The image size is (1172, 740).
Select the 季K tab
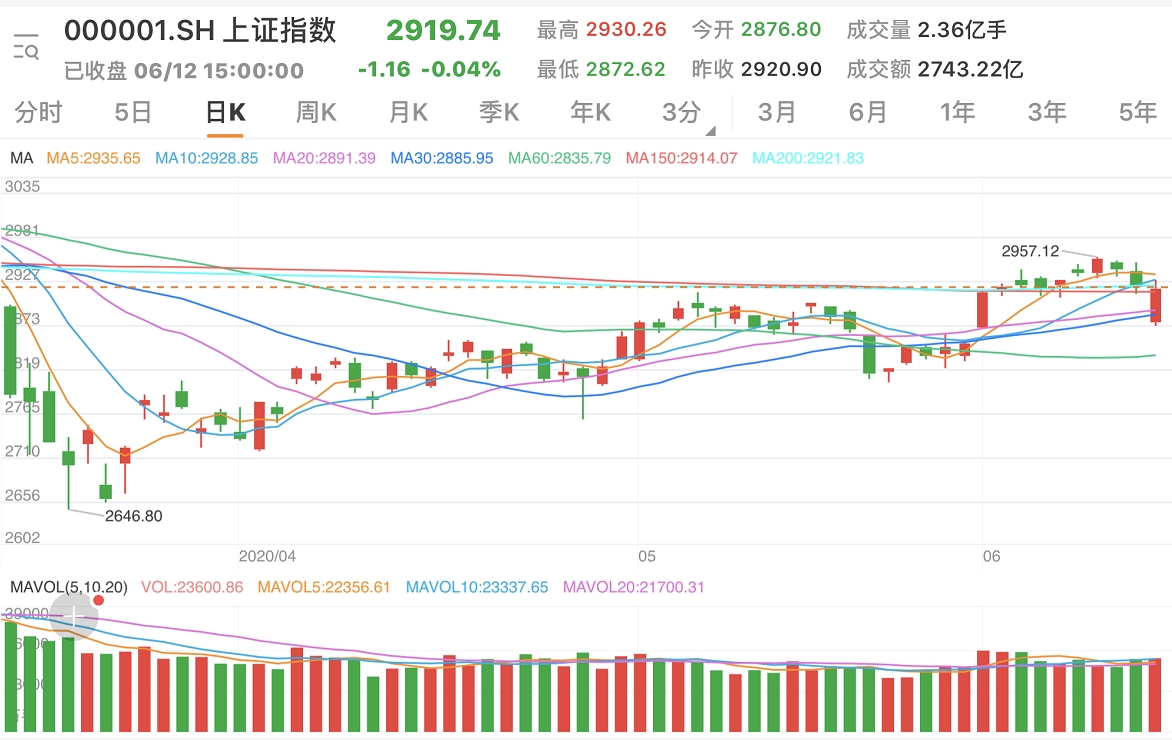coord(499,112)
